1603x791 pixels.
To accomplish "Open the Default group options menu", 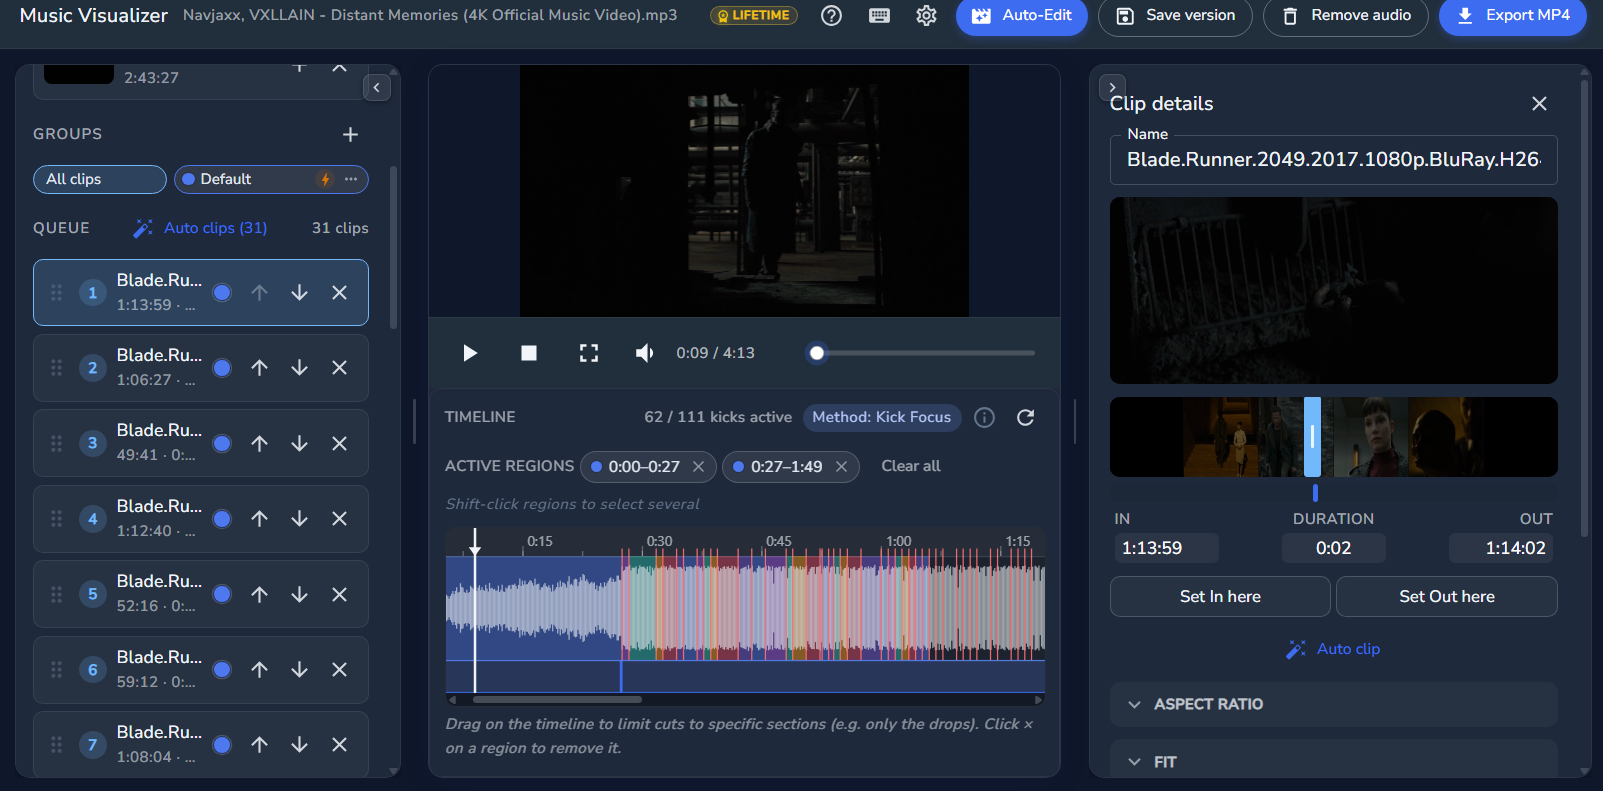I will tap(351, 179).
